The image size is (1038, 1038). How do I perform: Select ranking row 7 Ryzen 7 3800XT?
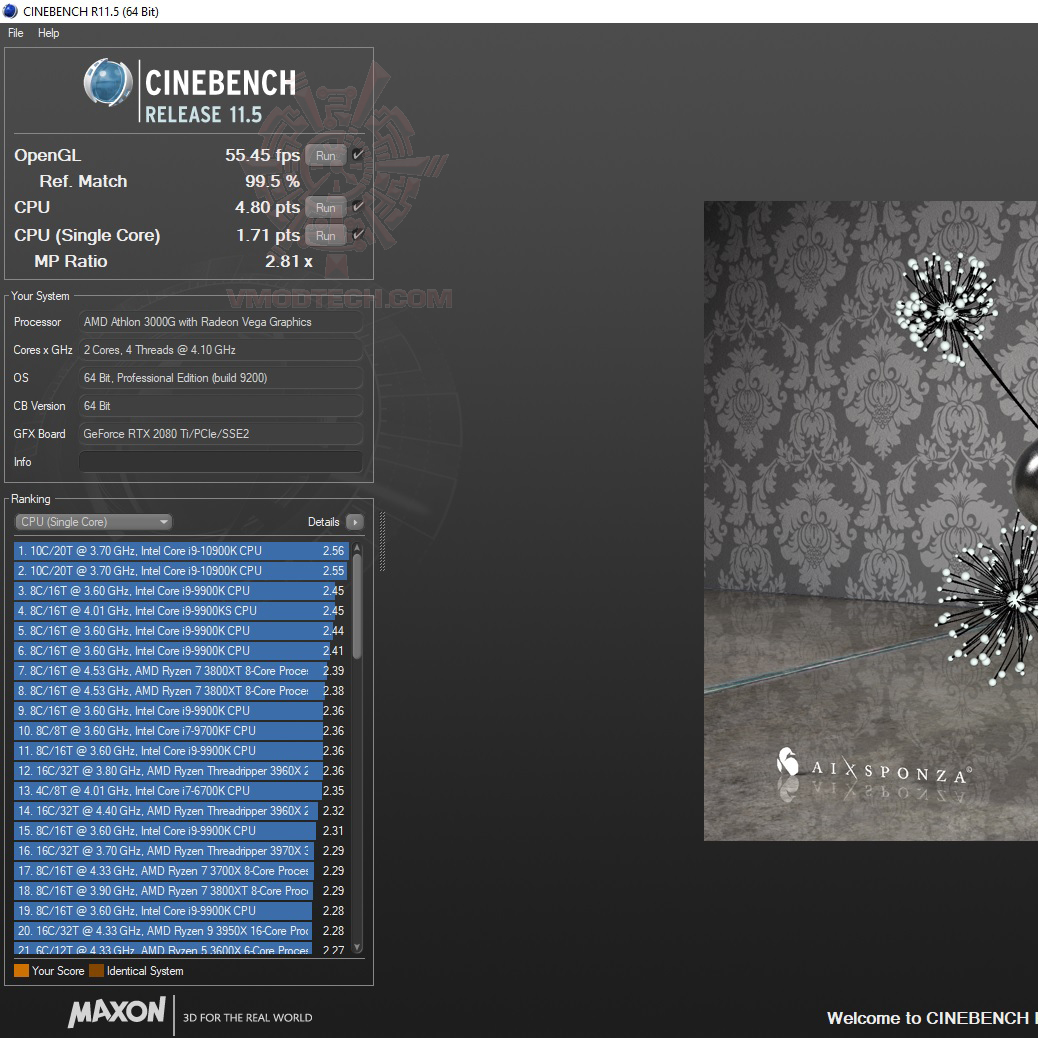(x=181, y=671)
